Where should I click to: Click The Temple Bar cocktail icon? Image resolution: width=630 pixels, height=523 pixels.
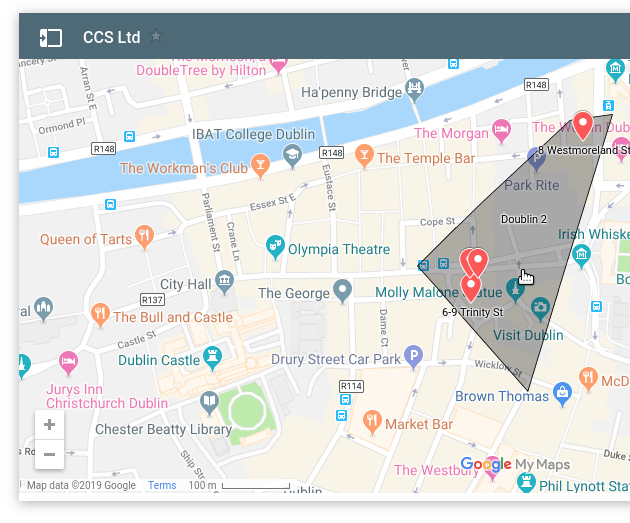point(364,156)
